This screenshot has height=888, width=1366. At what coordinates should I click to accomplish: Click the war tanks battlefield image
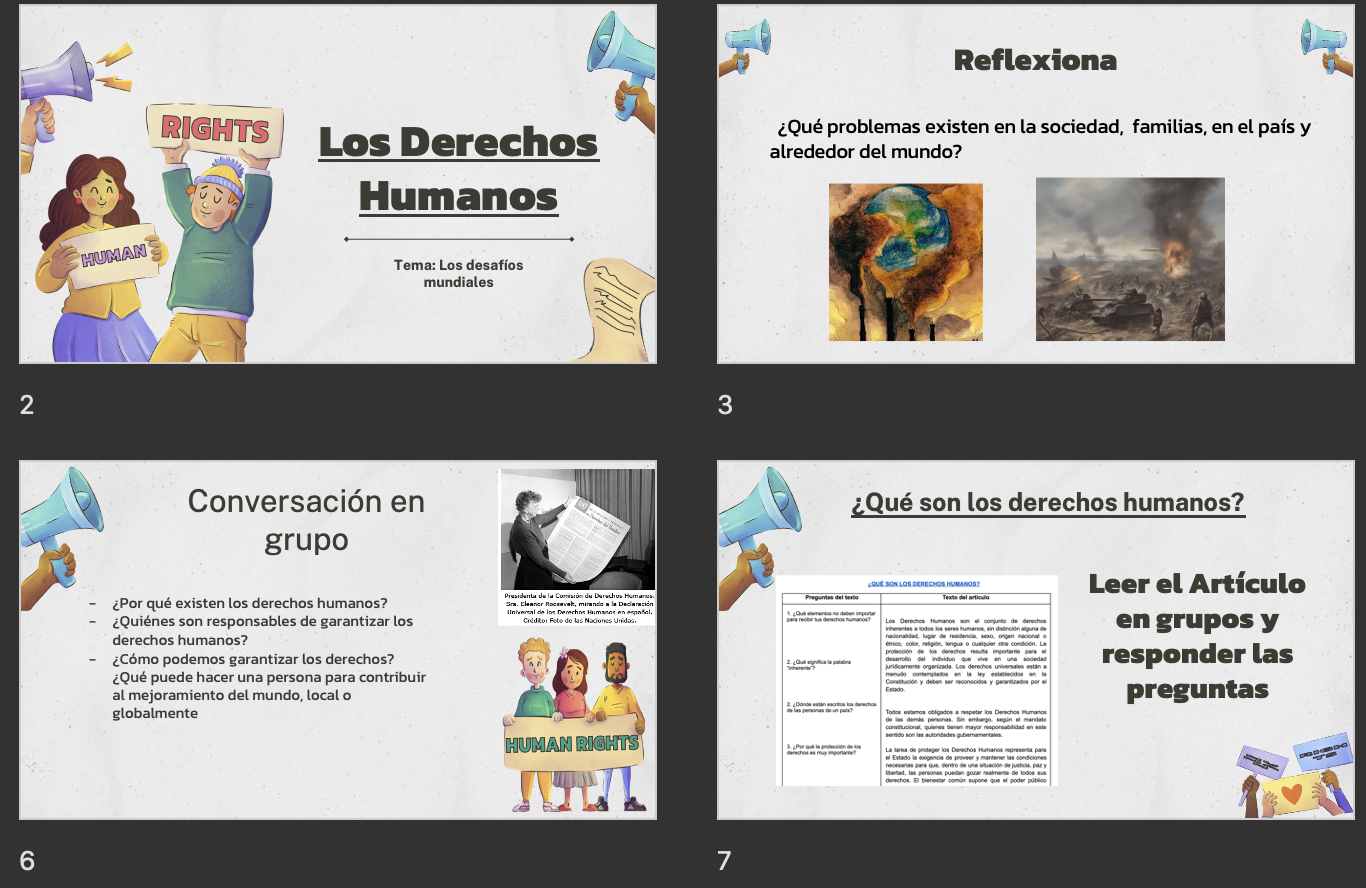(1130, 259)
